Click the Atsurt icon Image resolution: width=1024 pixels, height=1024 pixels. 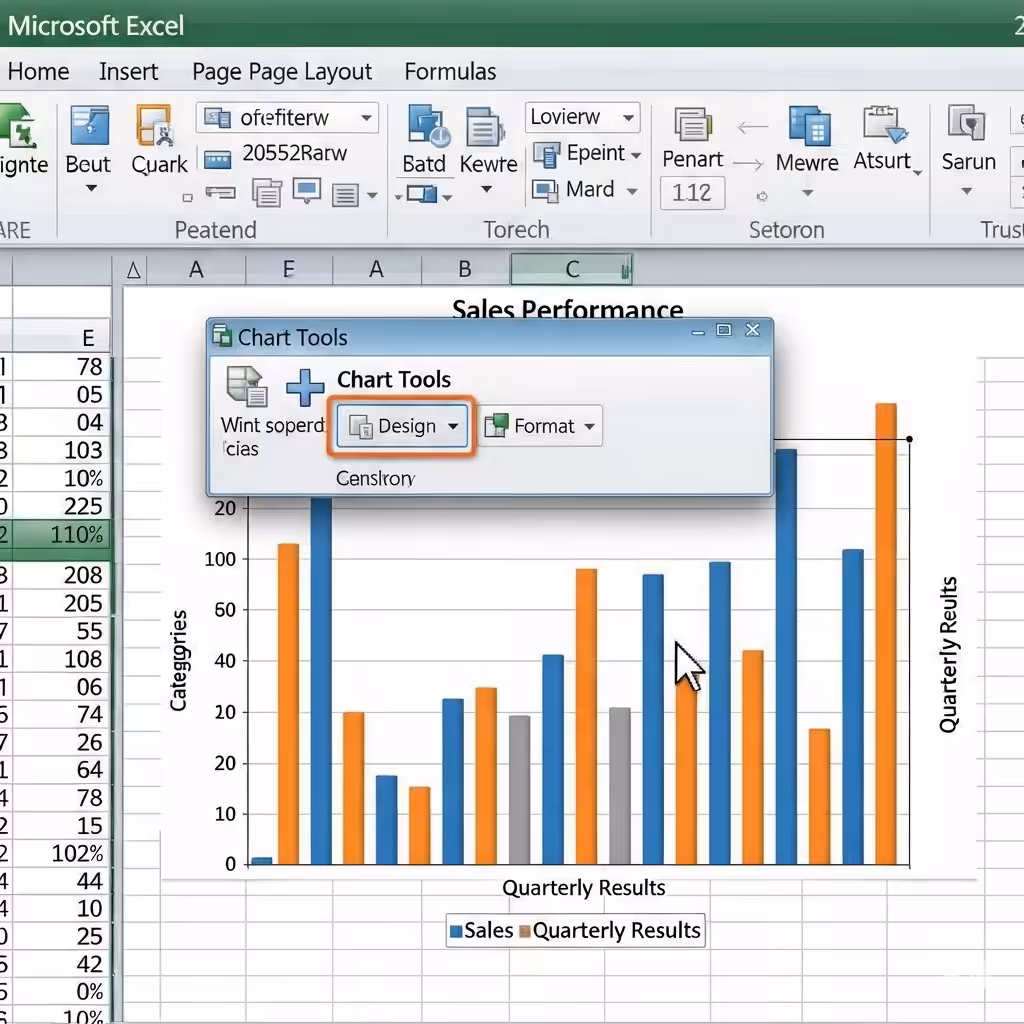(x=884, y=124)
